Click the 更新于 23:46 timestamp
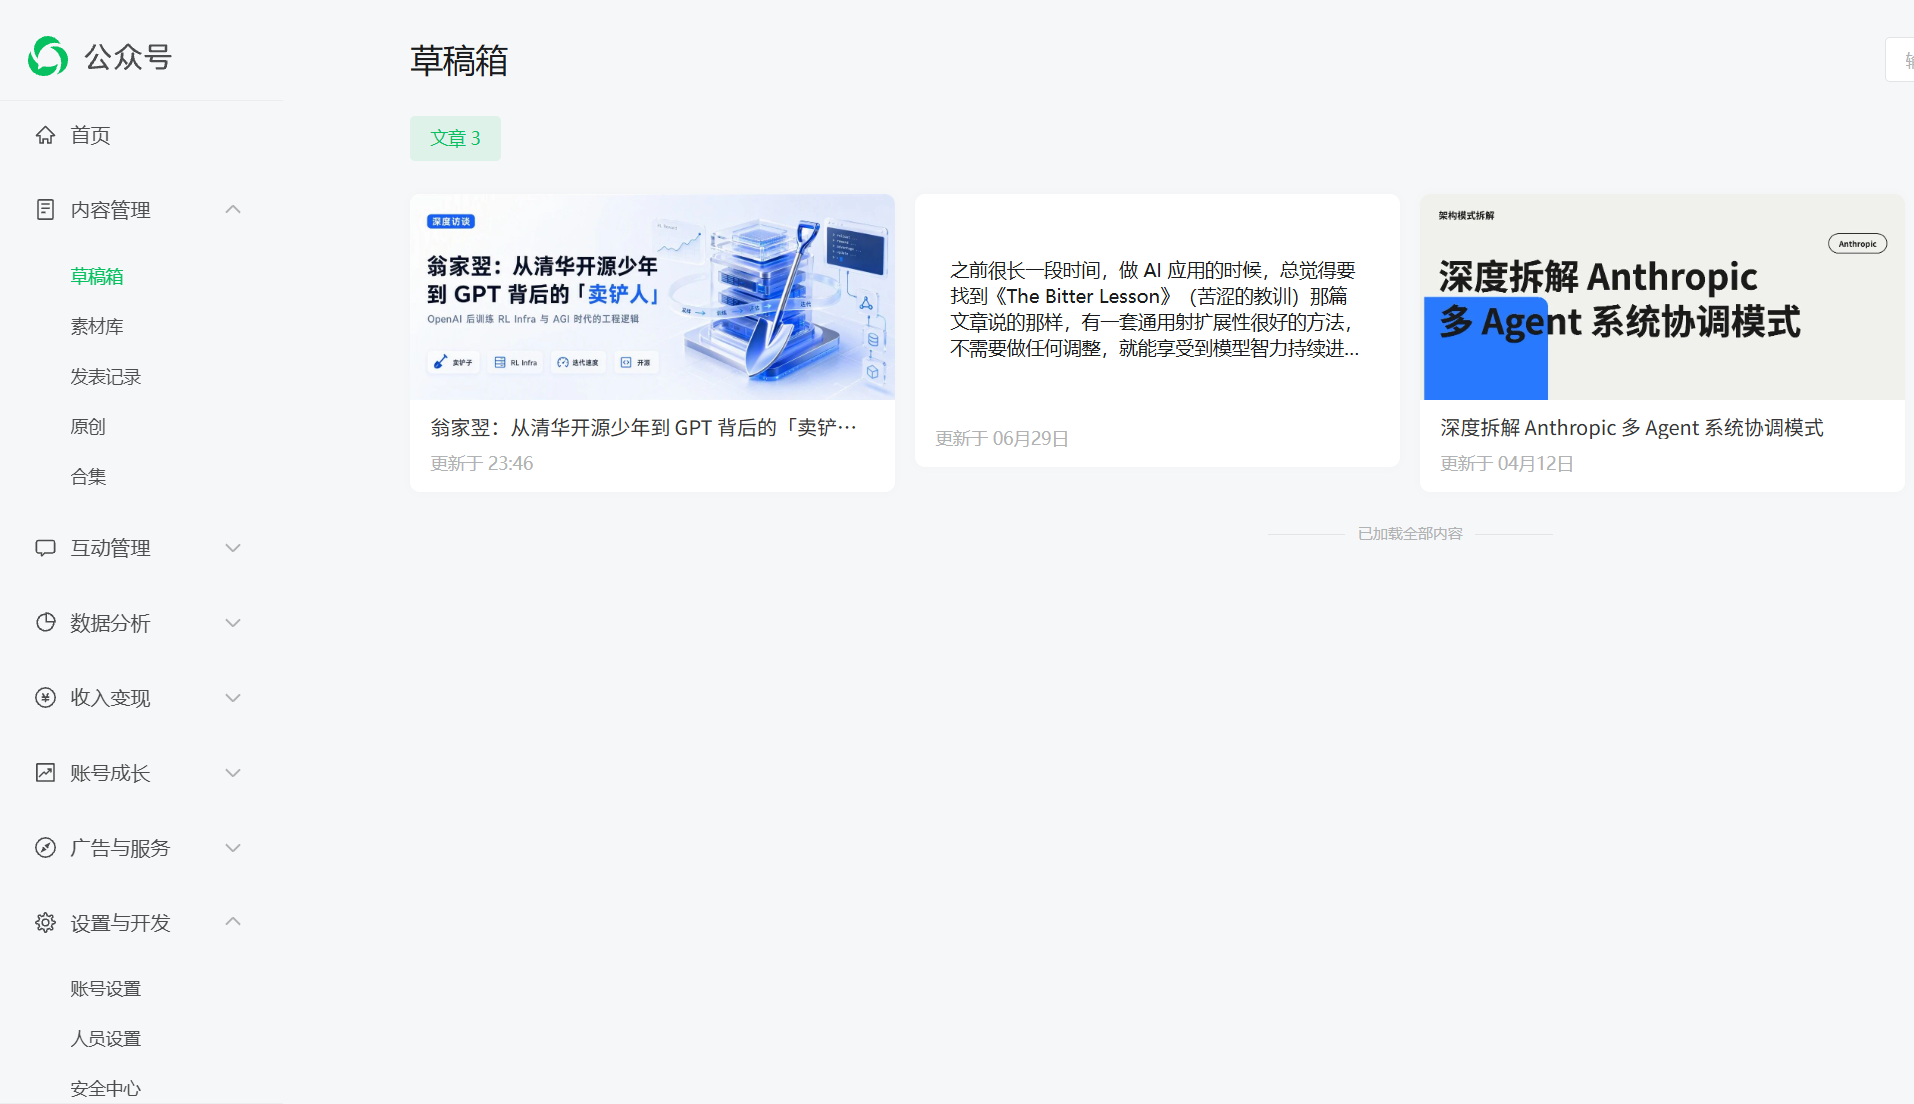This screenshot has width=1914, height=1104. pos(482,463)
